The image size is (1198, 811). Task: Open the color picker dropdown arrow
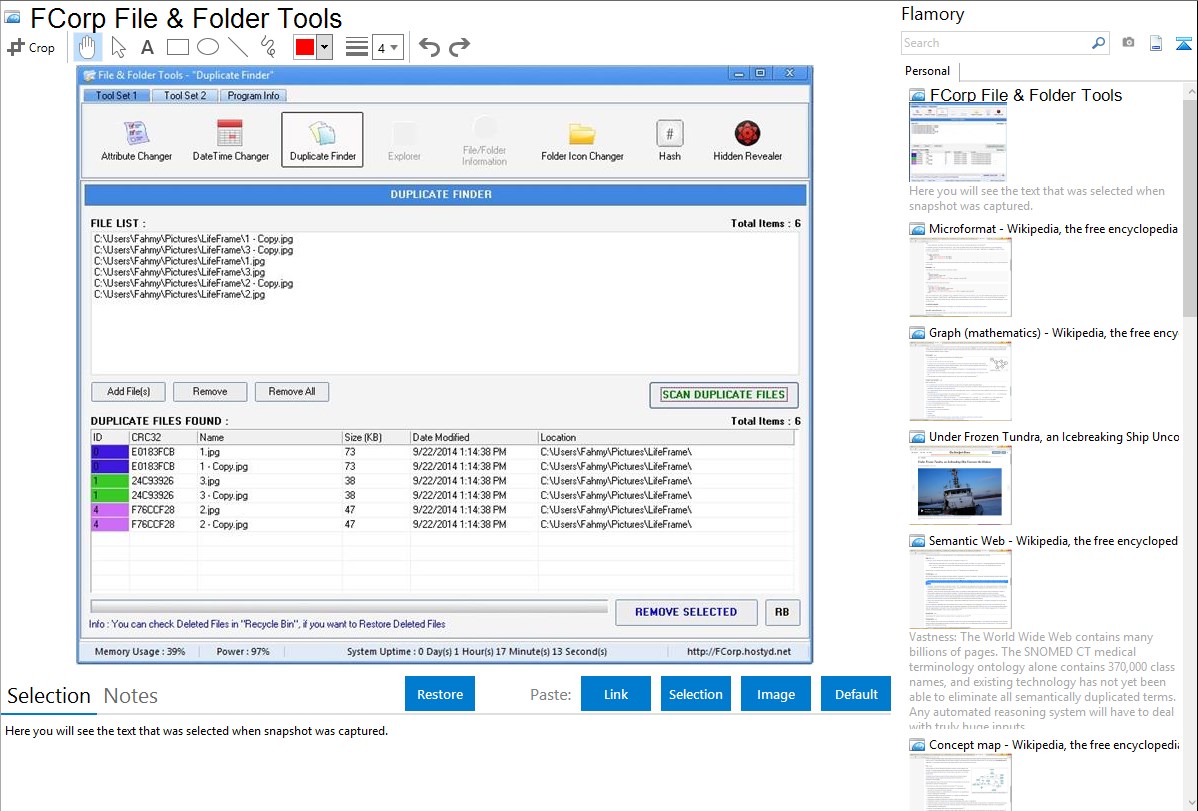pos(325,47)
